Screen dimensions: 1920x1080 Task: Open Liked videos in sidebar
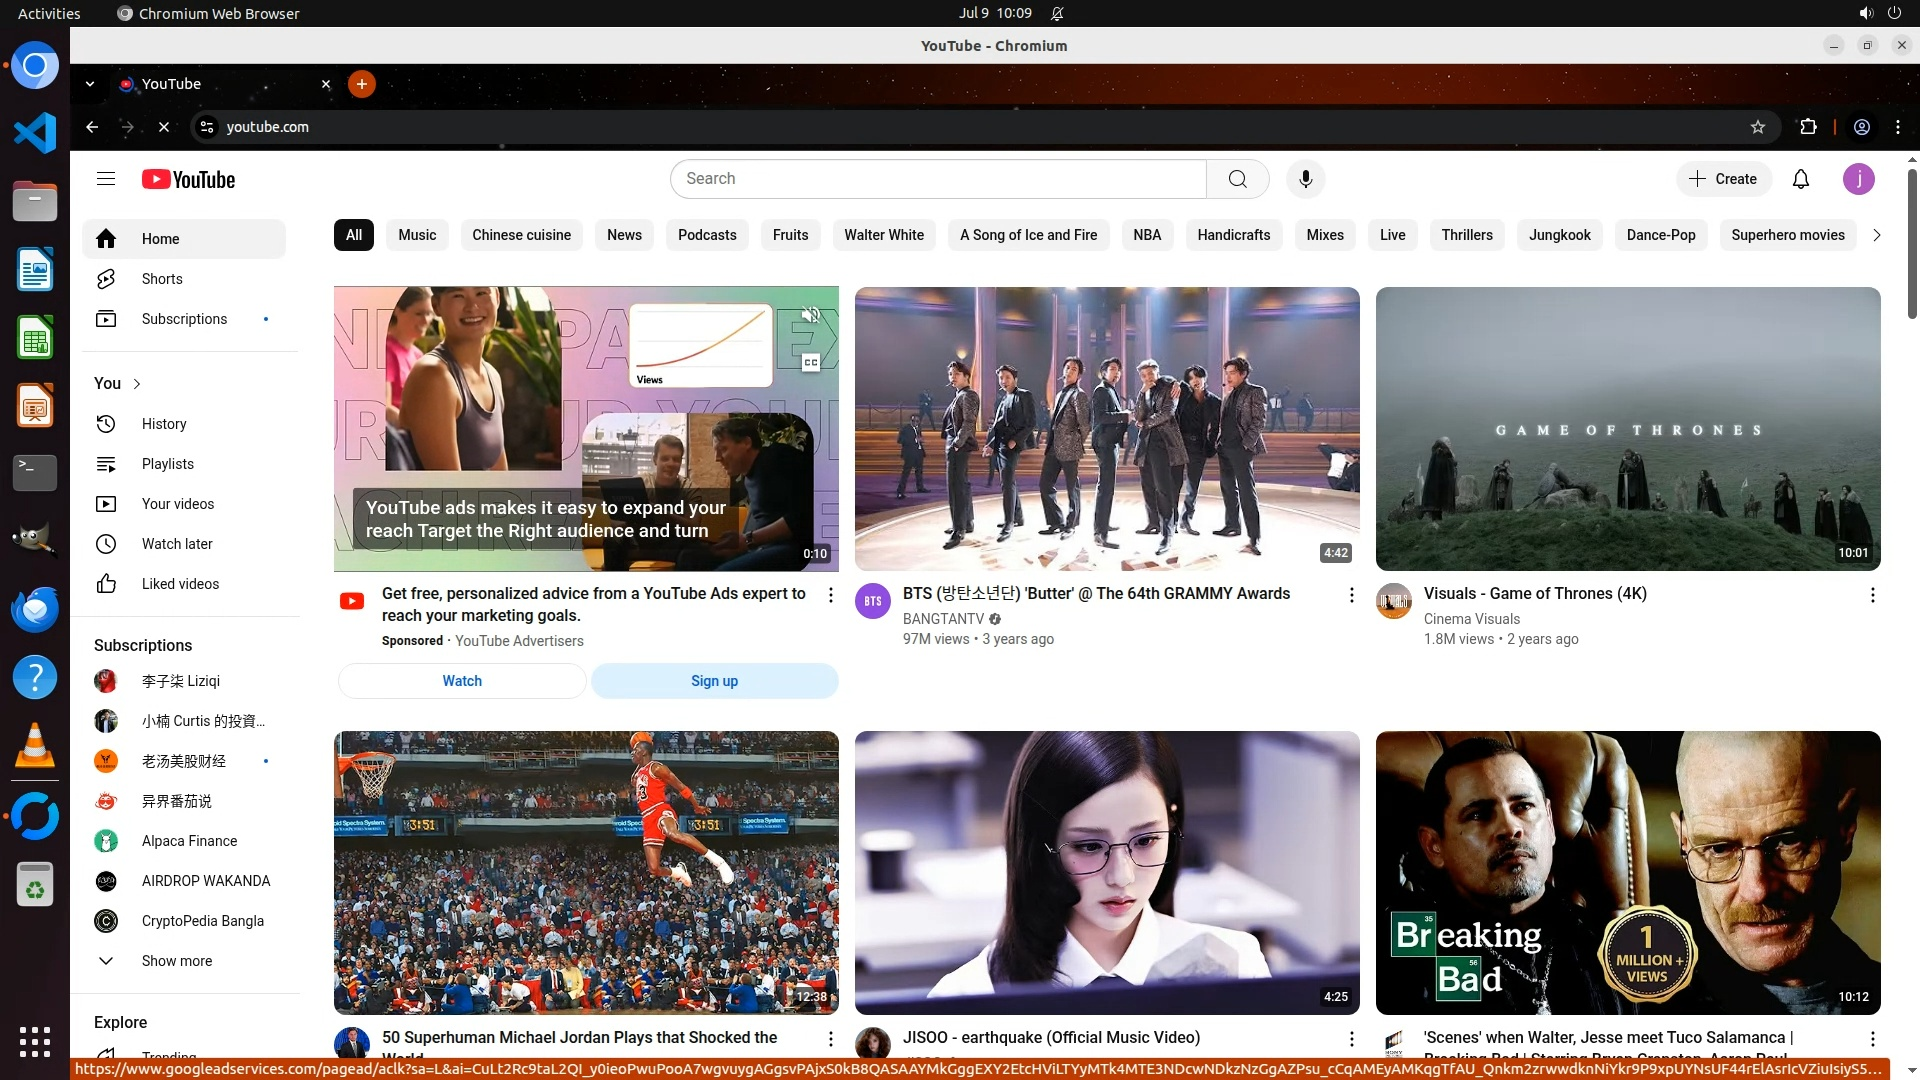pos(180,584)
